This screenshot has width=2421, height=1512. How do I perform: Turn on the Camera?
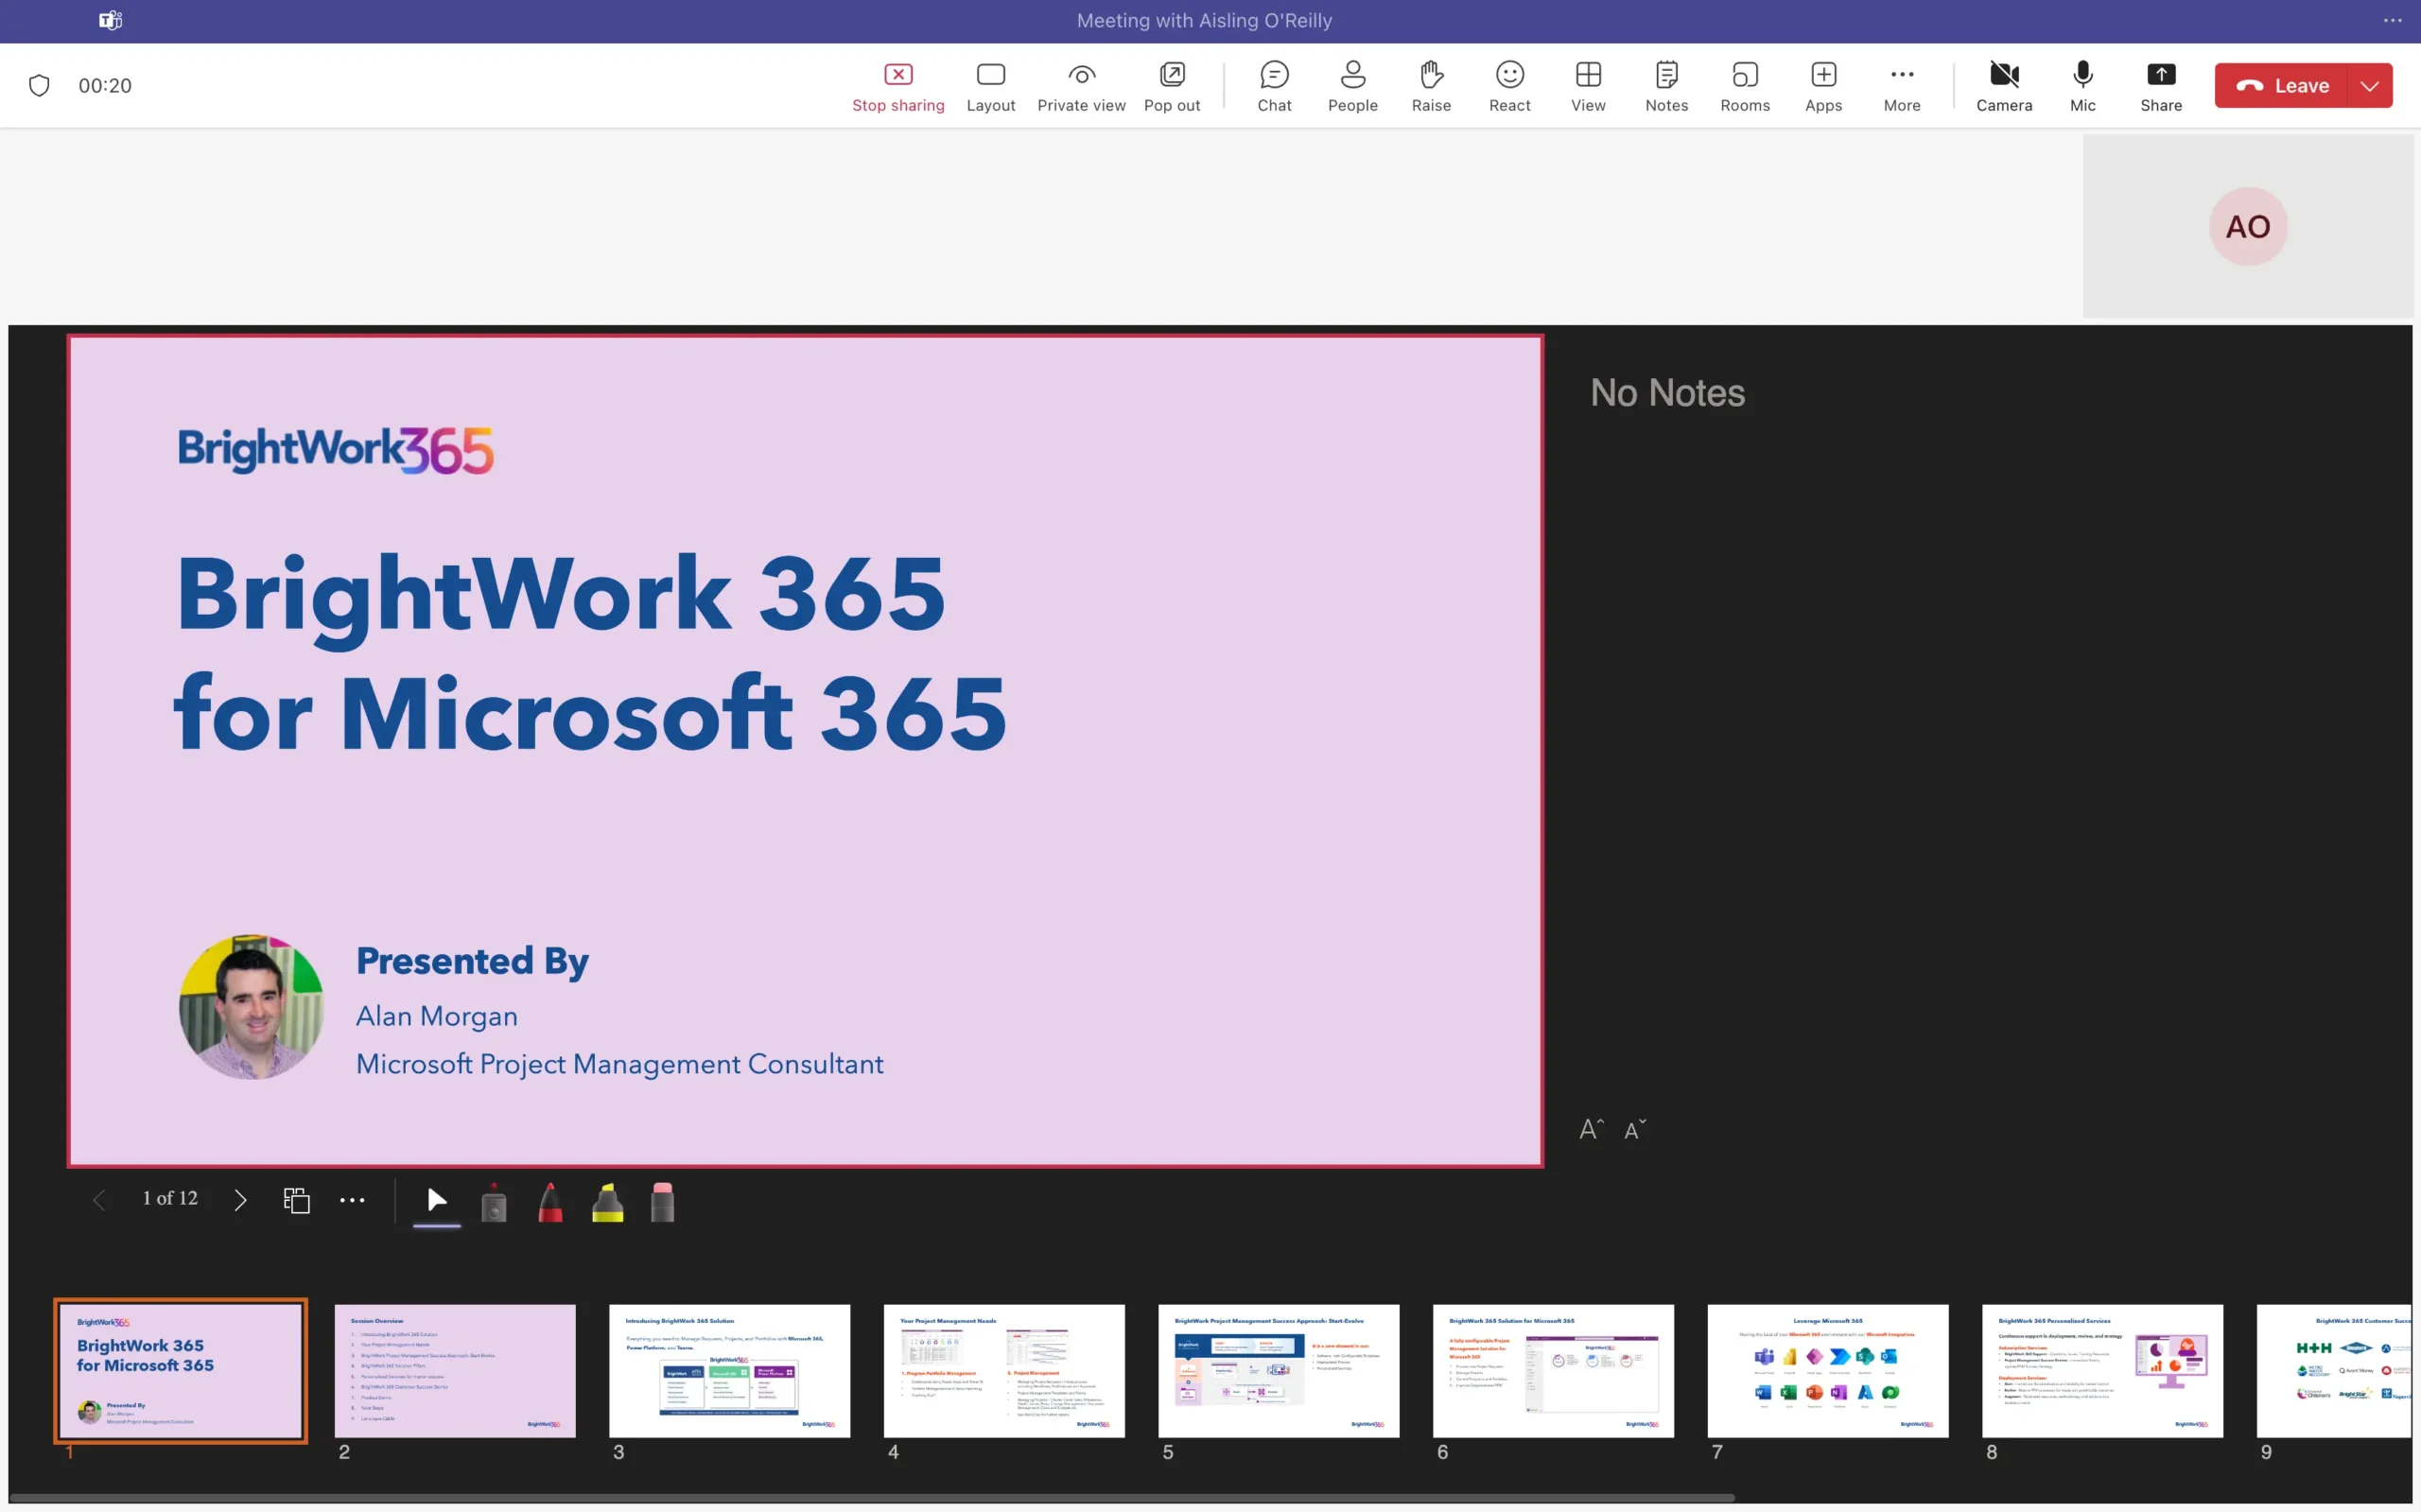pyautogui.click(x=2004, y=85)
